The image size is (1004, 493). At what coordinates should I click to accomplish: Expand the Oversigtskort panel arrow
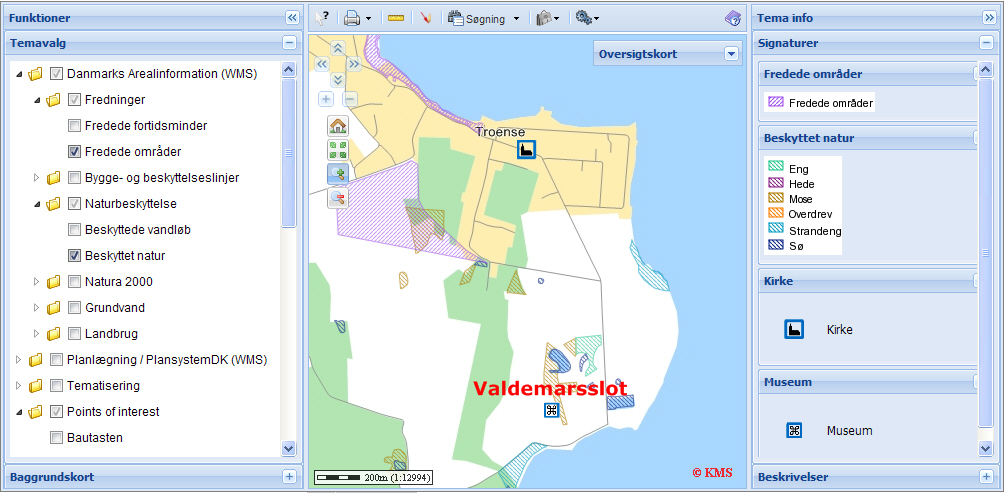tap(732, 54)
